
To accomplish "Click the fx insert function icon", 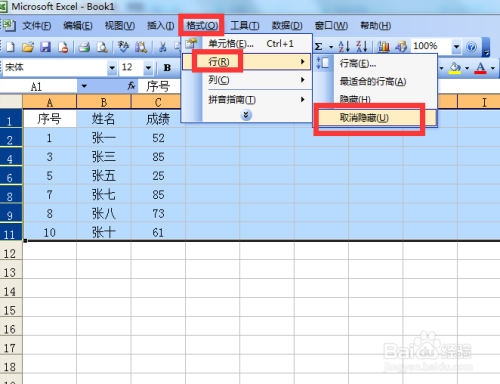I will click(131, 86).
